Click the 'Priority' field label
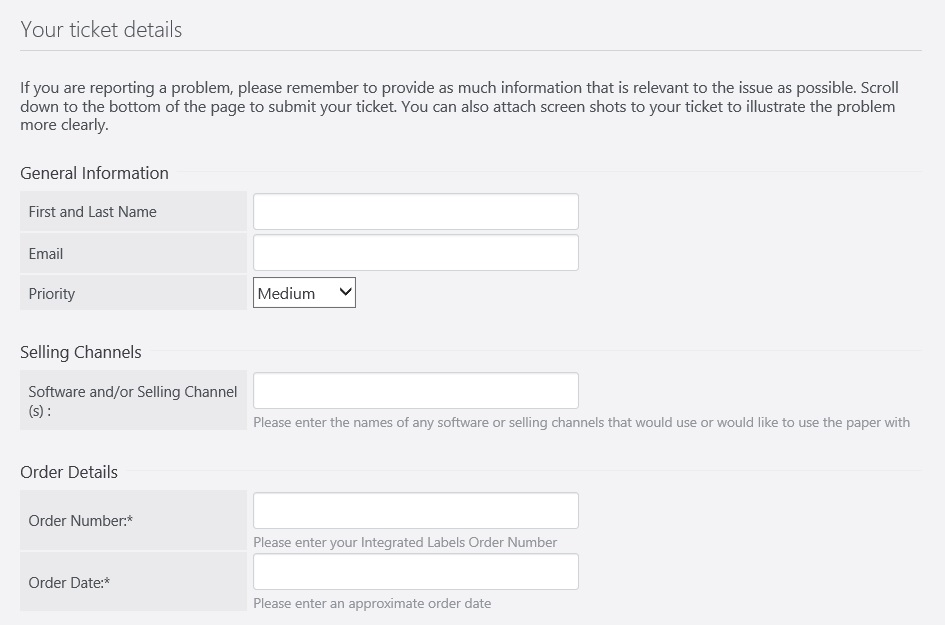This screenshot has height=625, width=945. click(x=52, y=294)
